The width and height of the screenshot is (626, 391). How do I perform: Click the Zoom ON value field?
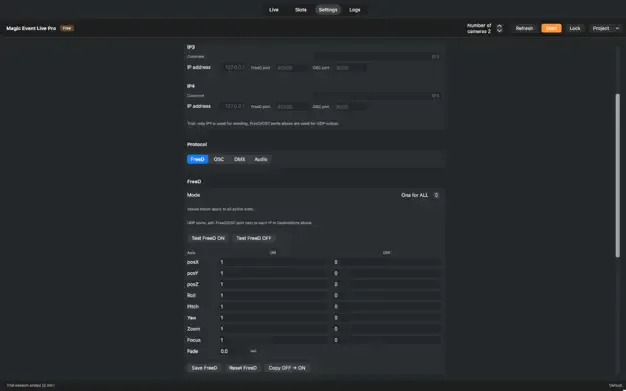pyautogui.click(x=273, y=329)
